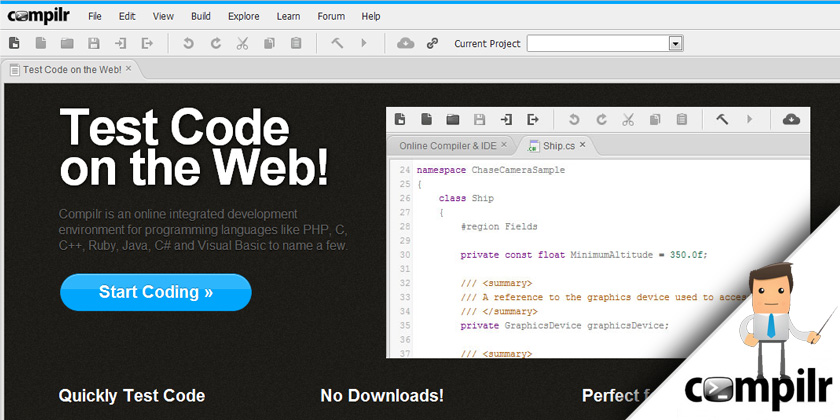
Task: Click the redo icon in preview editor toolbar
Action: [601, 119]
